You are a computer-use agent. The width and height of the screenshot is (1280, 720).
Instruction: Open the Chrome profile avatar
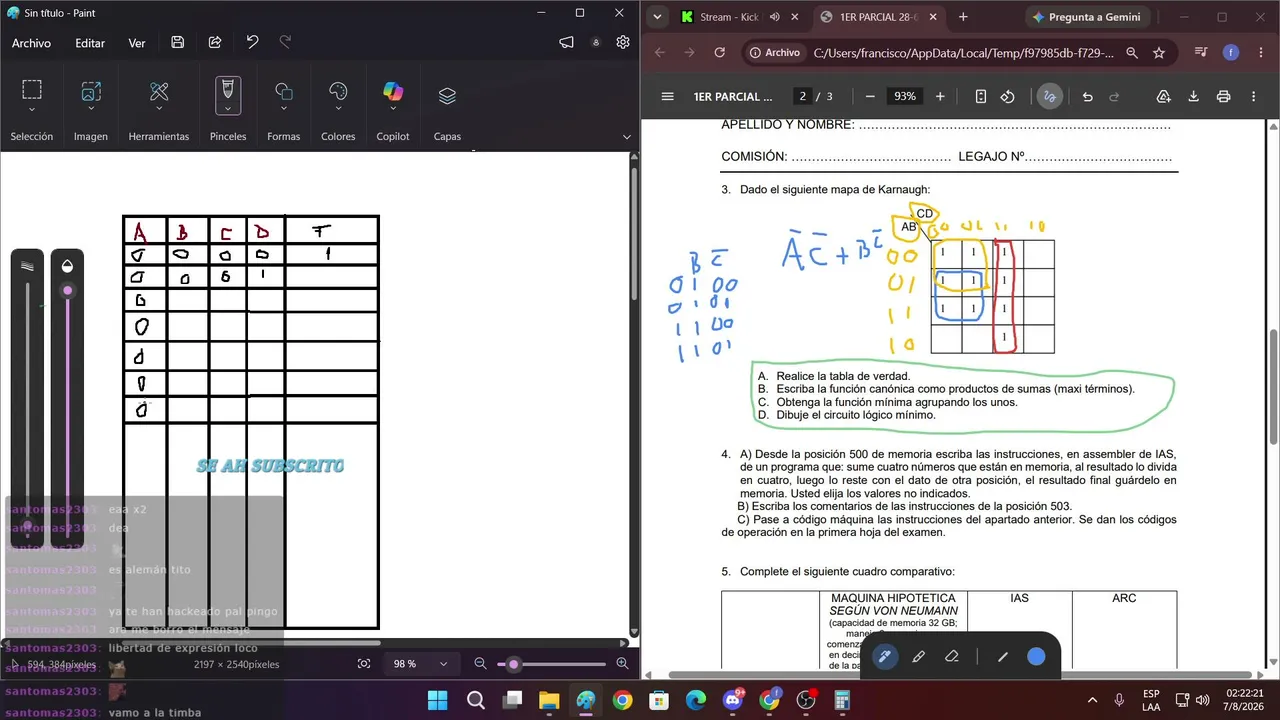[1231, 53]
